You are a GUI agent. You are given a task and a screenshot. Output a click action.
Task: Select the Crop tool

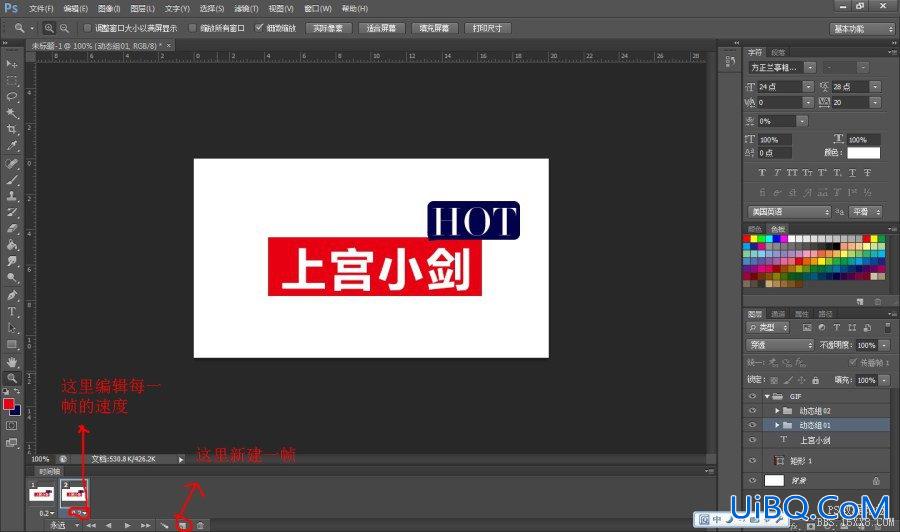pos(11,129)
